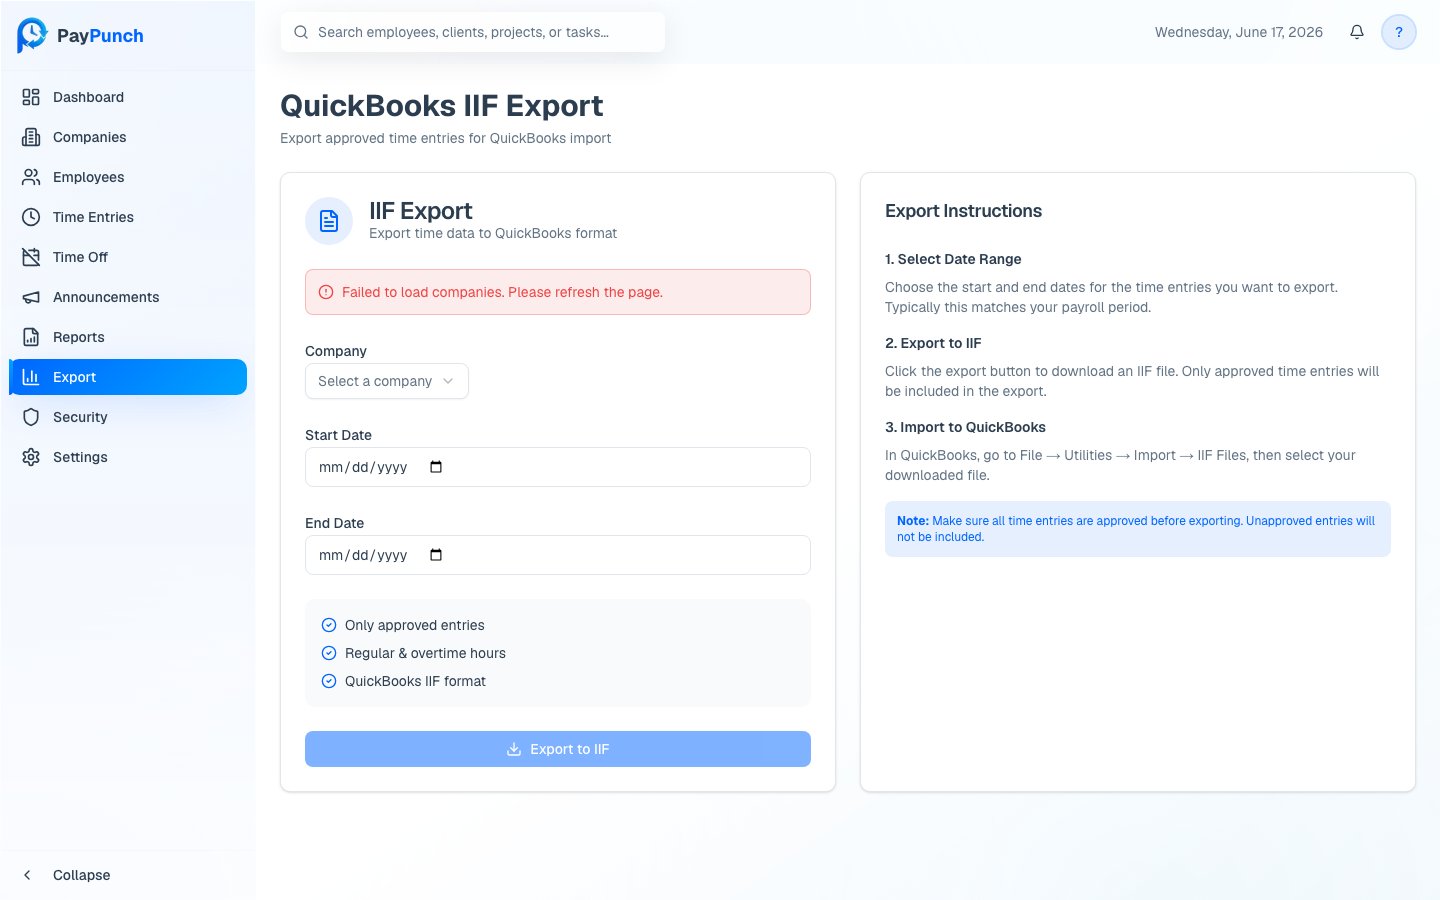This screenshot has height=900, width=1440.
Task: Focus the search employees input field
Action: 473,32
